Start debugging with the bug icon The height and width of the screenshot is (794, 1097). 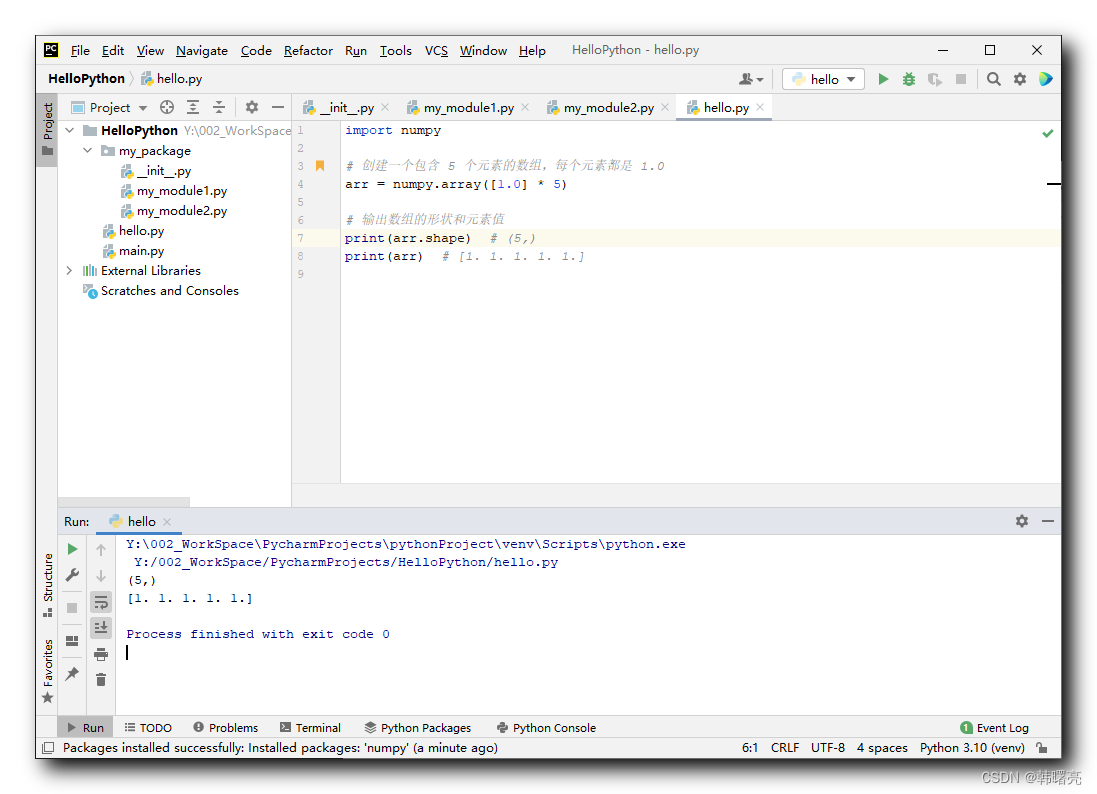[908, 79]
